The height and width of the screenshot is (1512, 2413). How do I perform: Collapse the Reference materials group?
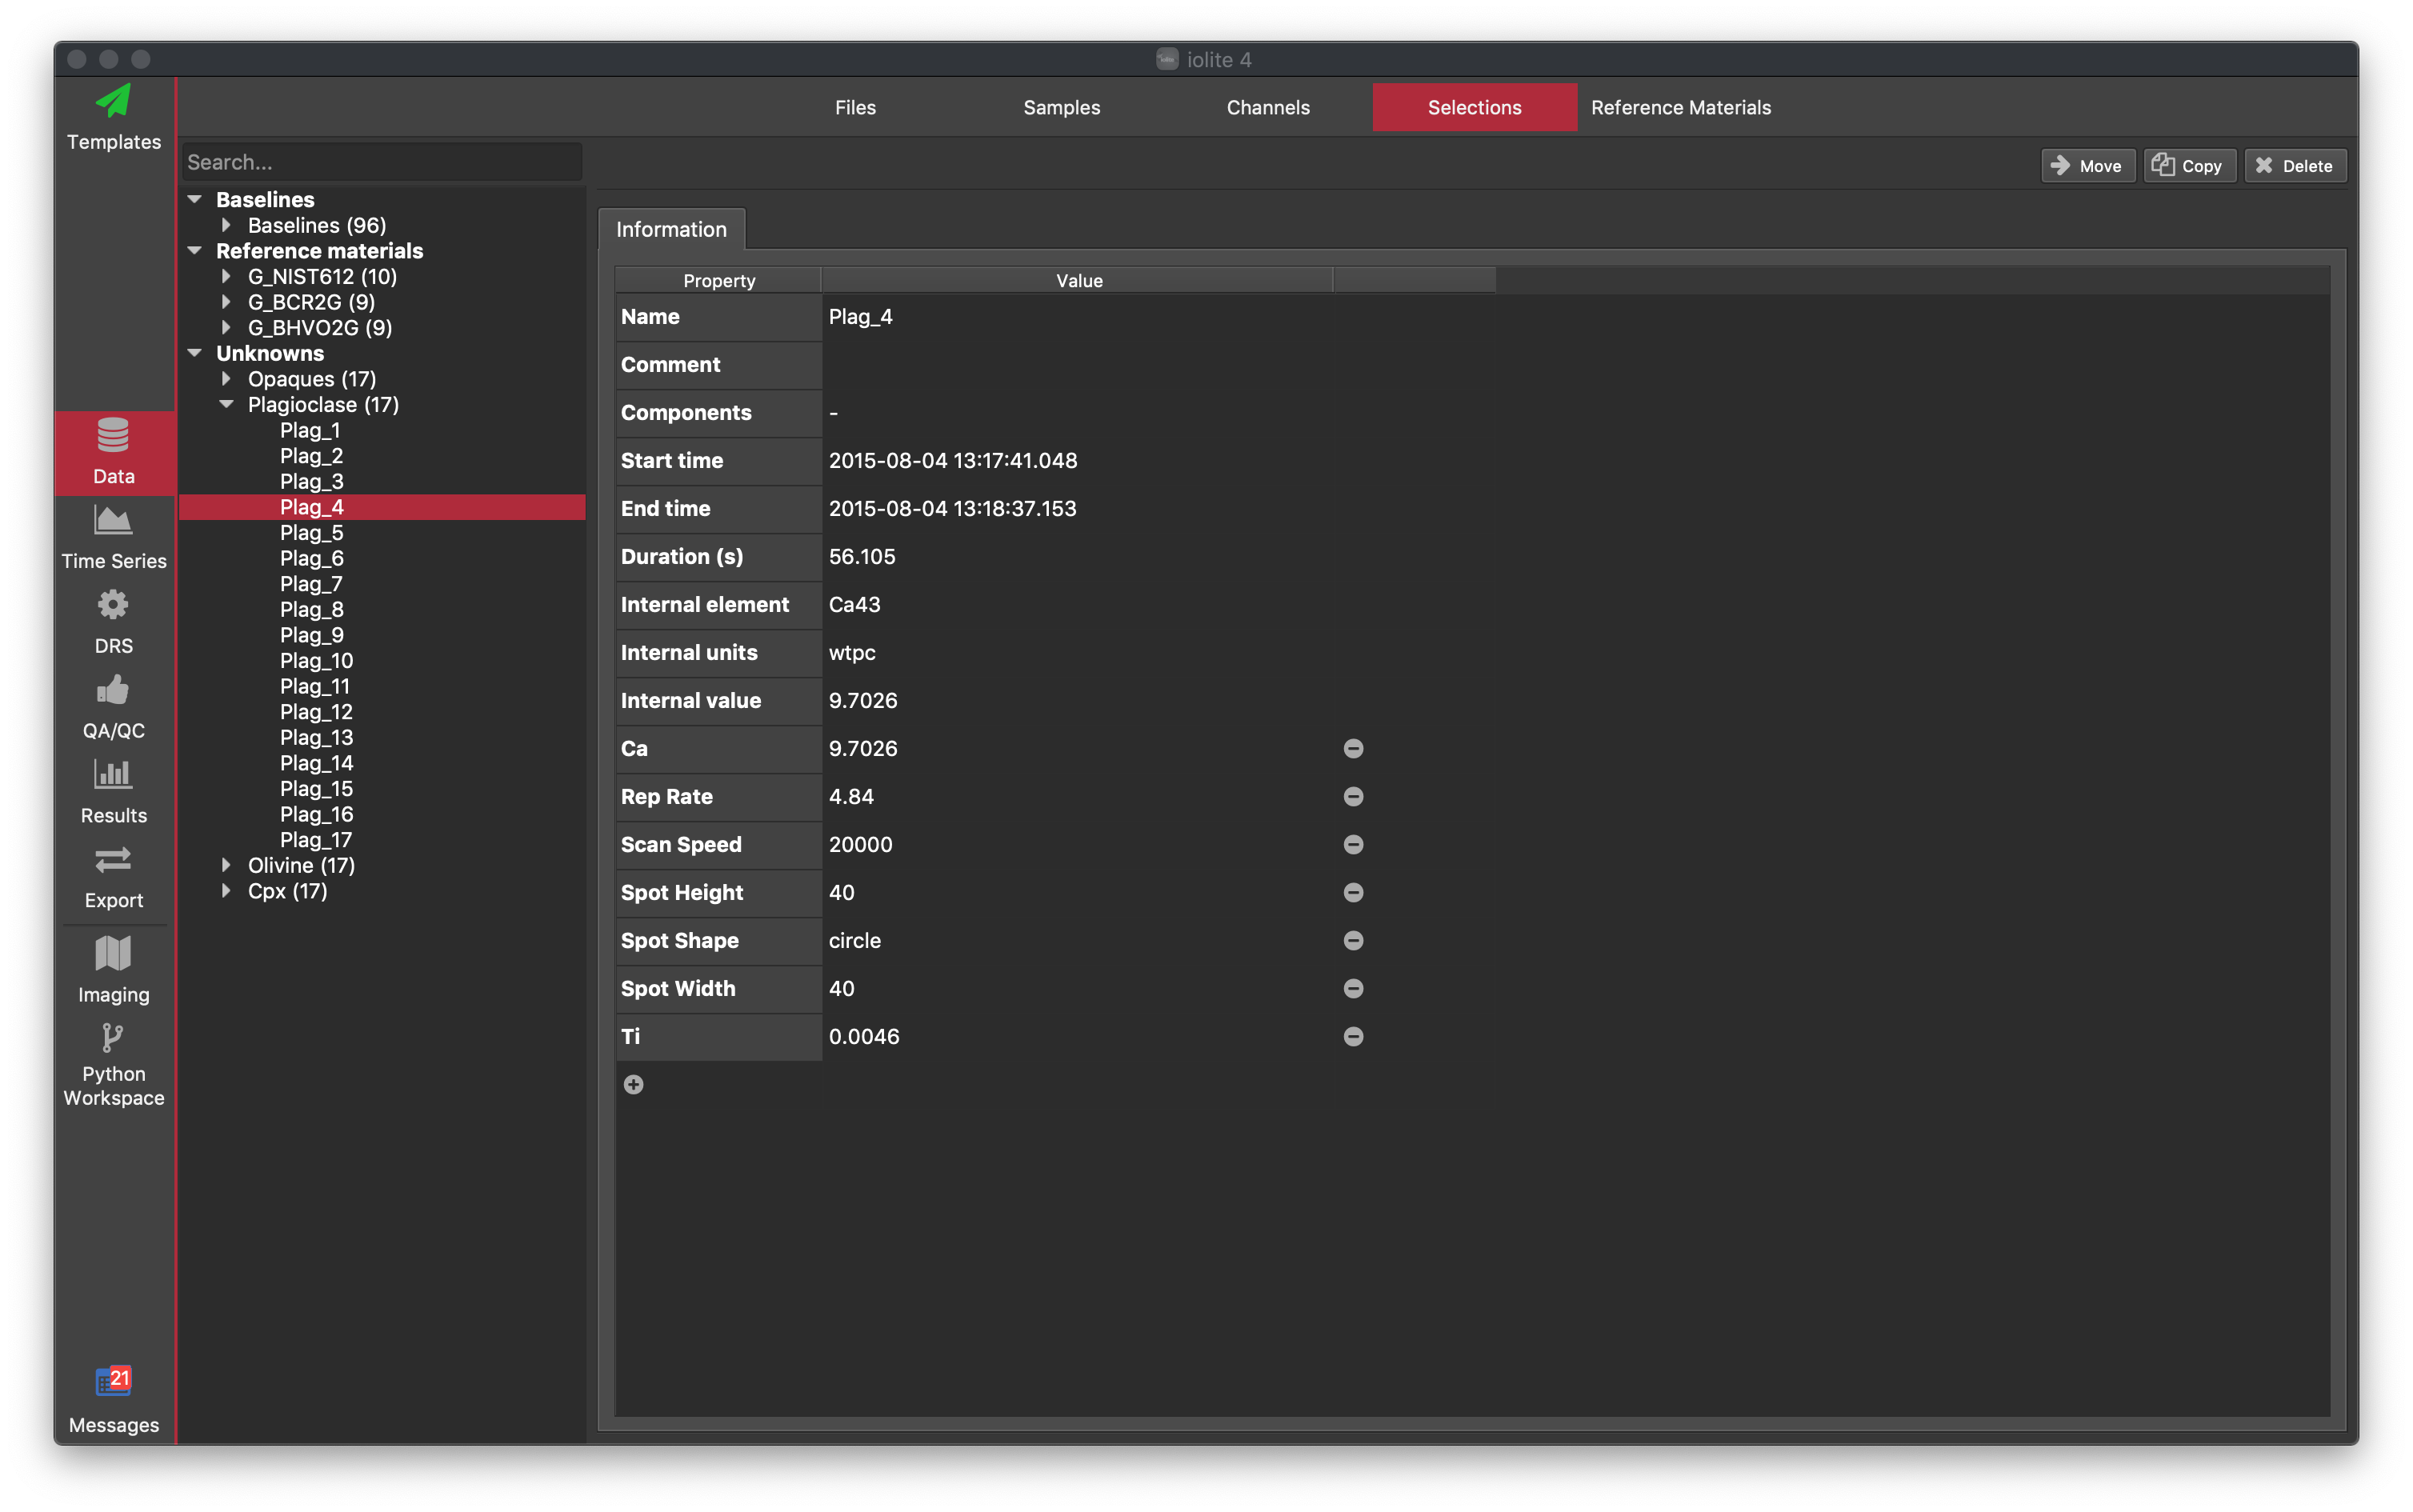[x=195, y=250]
